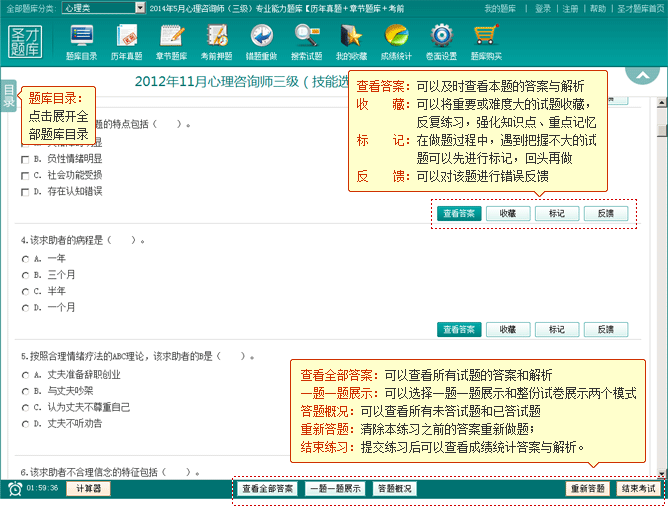The height and width of the screenshot is (506, 668).
Task: Open the 计算器 calculator button
Action: (x=90, y=489)
